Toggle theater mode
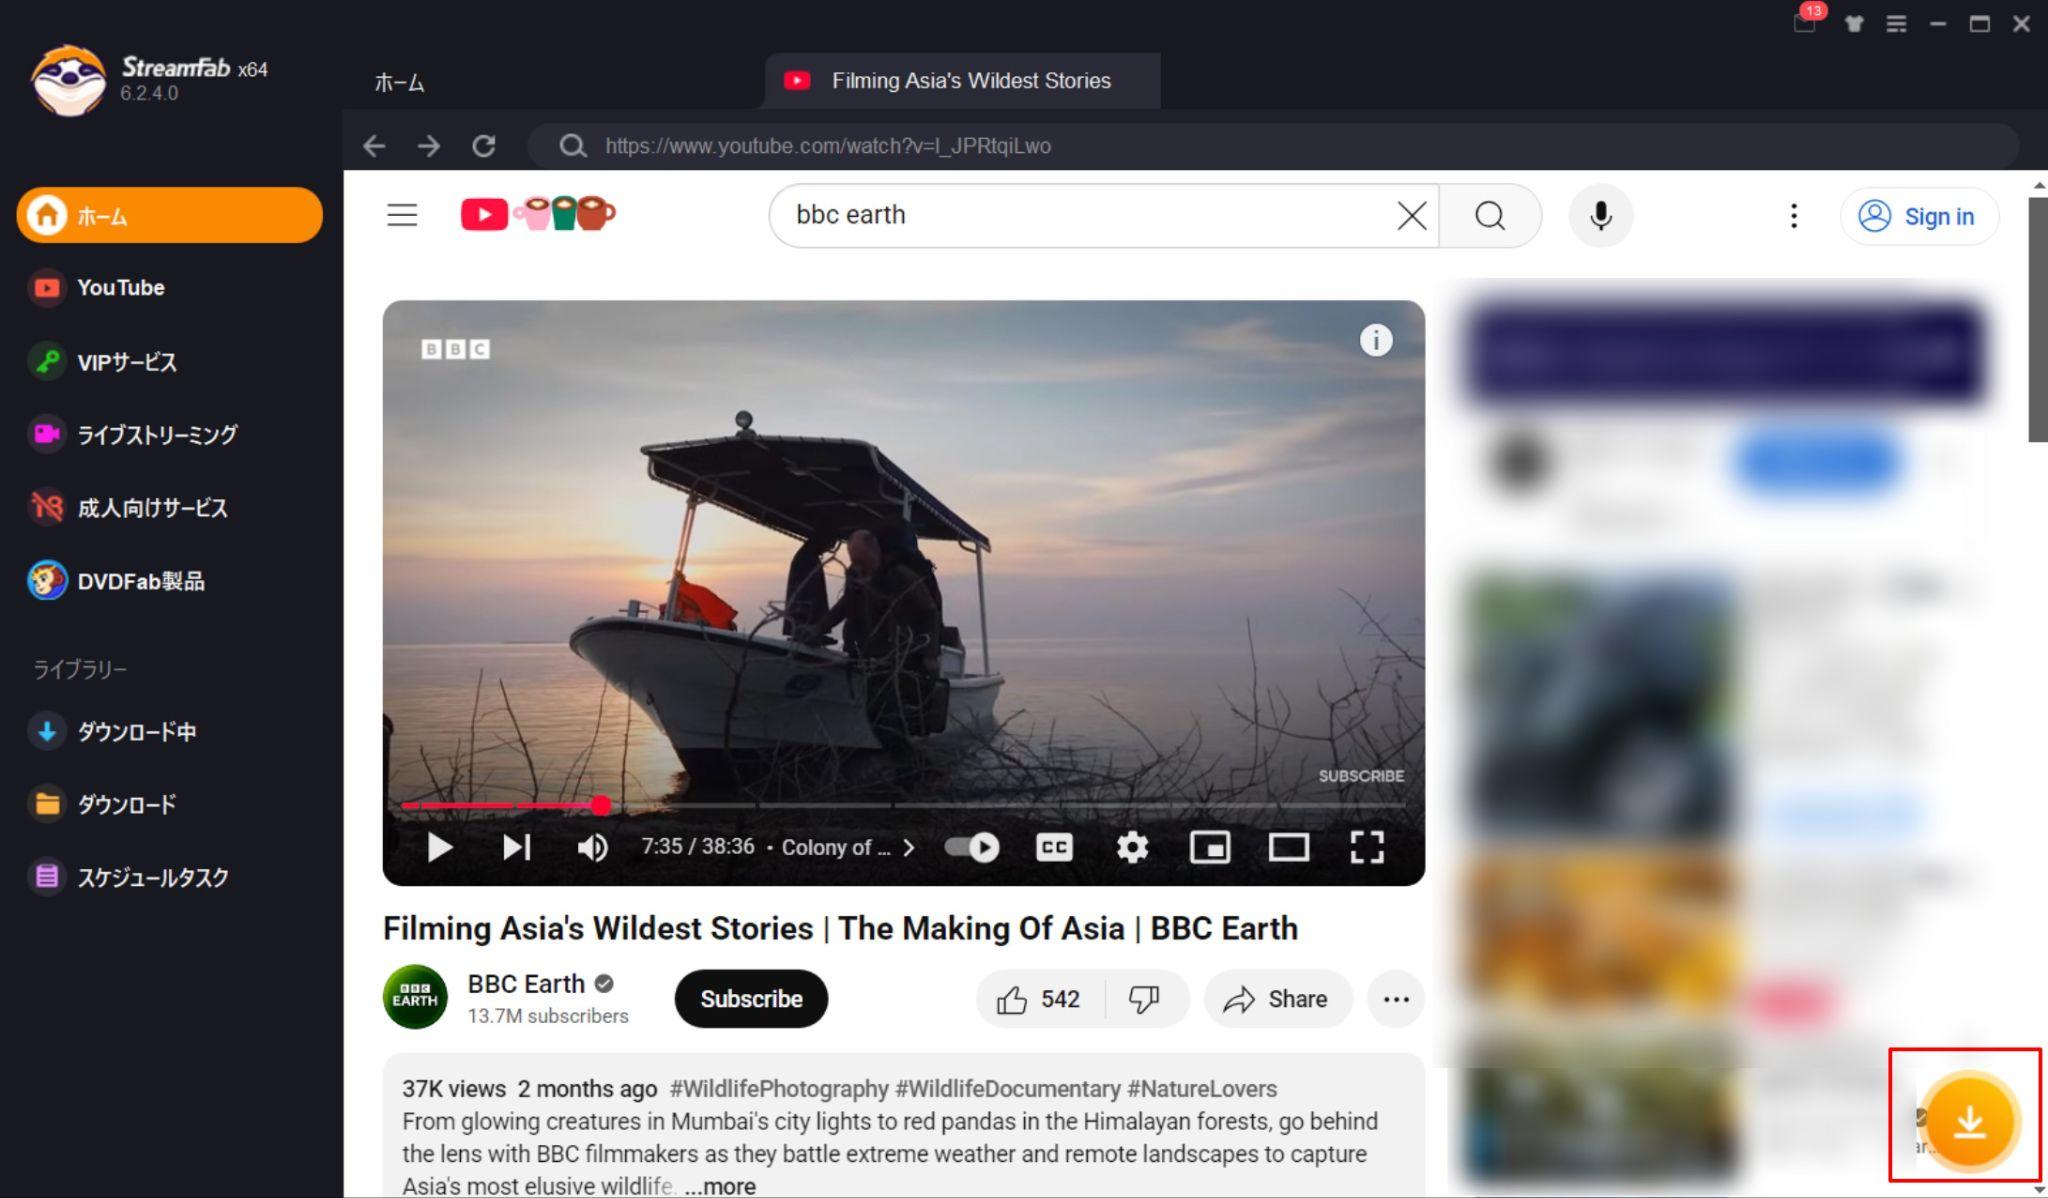2048x1198 pixels. [1288, 847]
